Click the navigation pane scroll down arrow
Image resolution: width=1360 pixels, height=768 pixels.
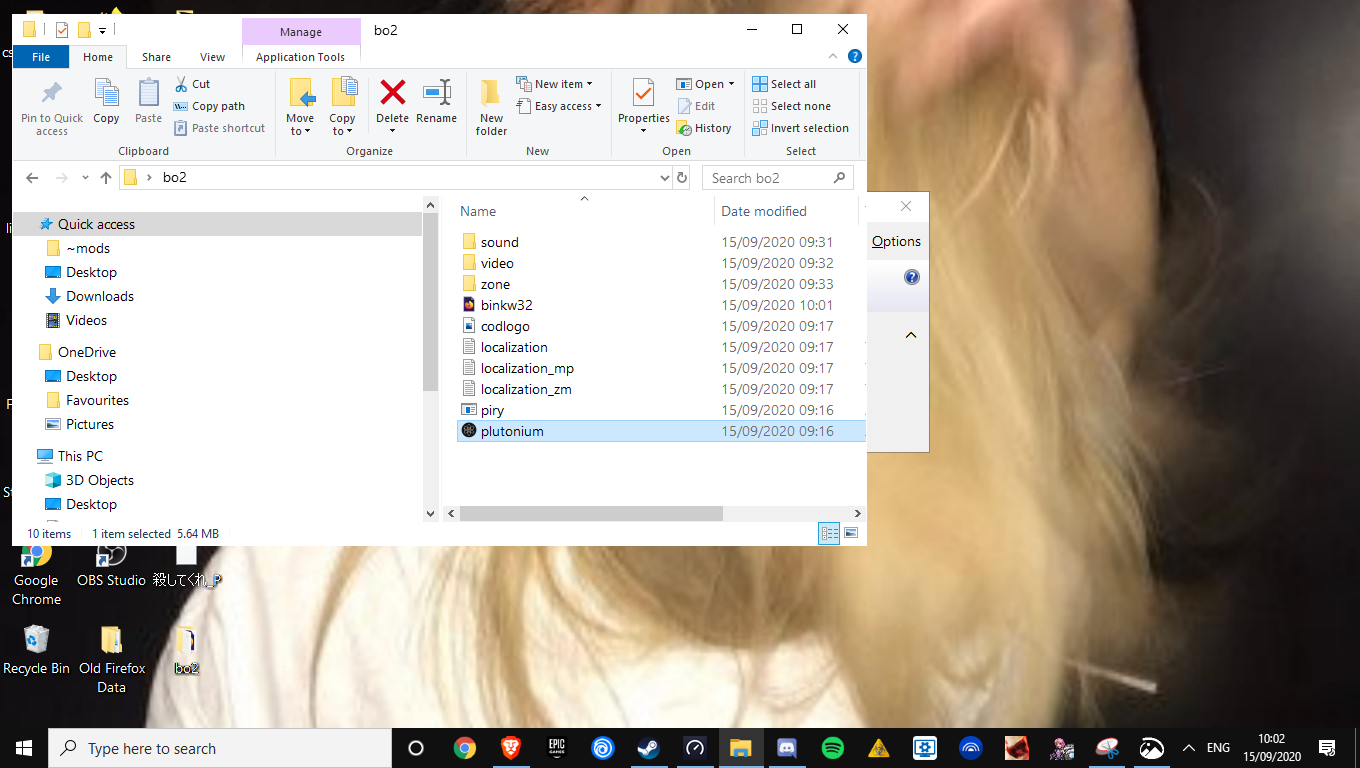tap(431, 513)
